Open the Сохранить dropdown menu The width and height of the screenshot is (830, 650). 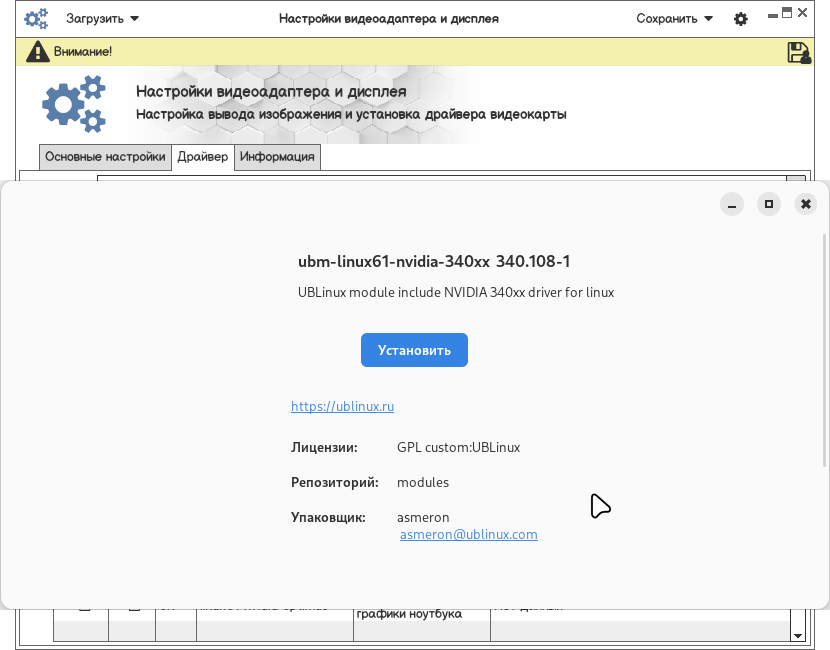pyautogui.click(x=674, y=19)
